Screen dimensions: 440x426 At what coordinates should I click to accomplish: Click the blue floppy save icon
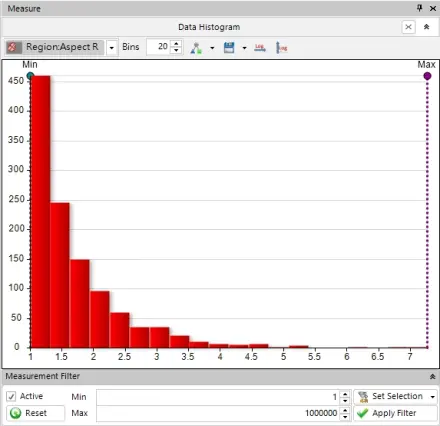pos(229,48)
